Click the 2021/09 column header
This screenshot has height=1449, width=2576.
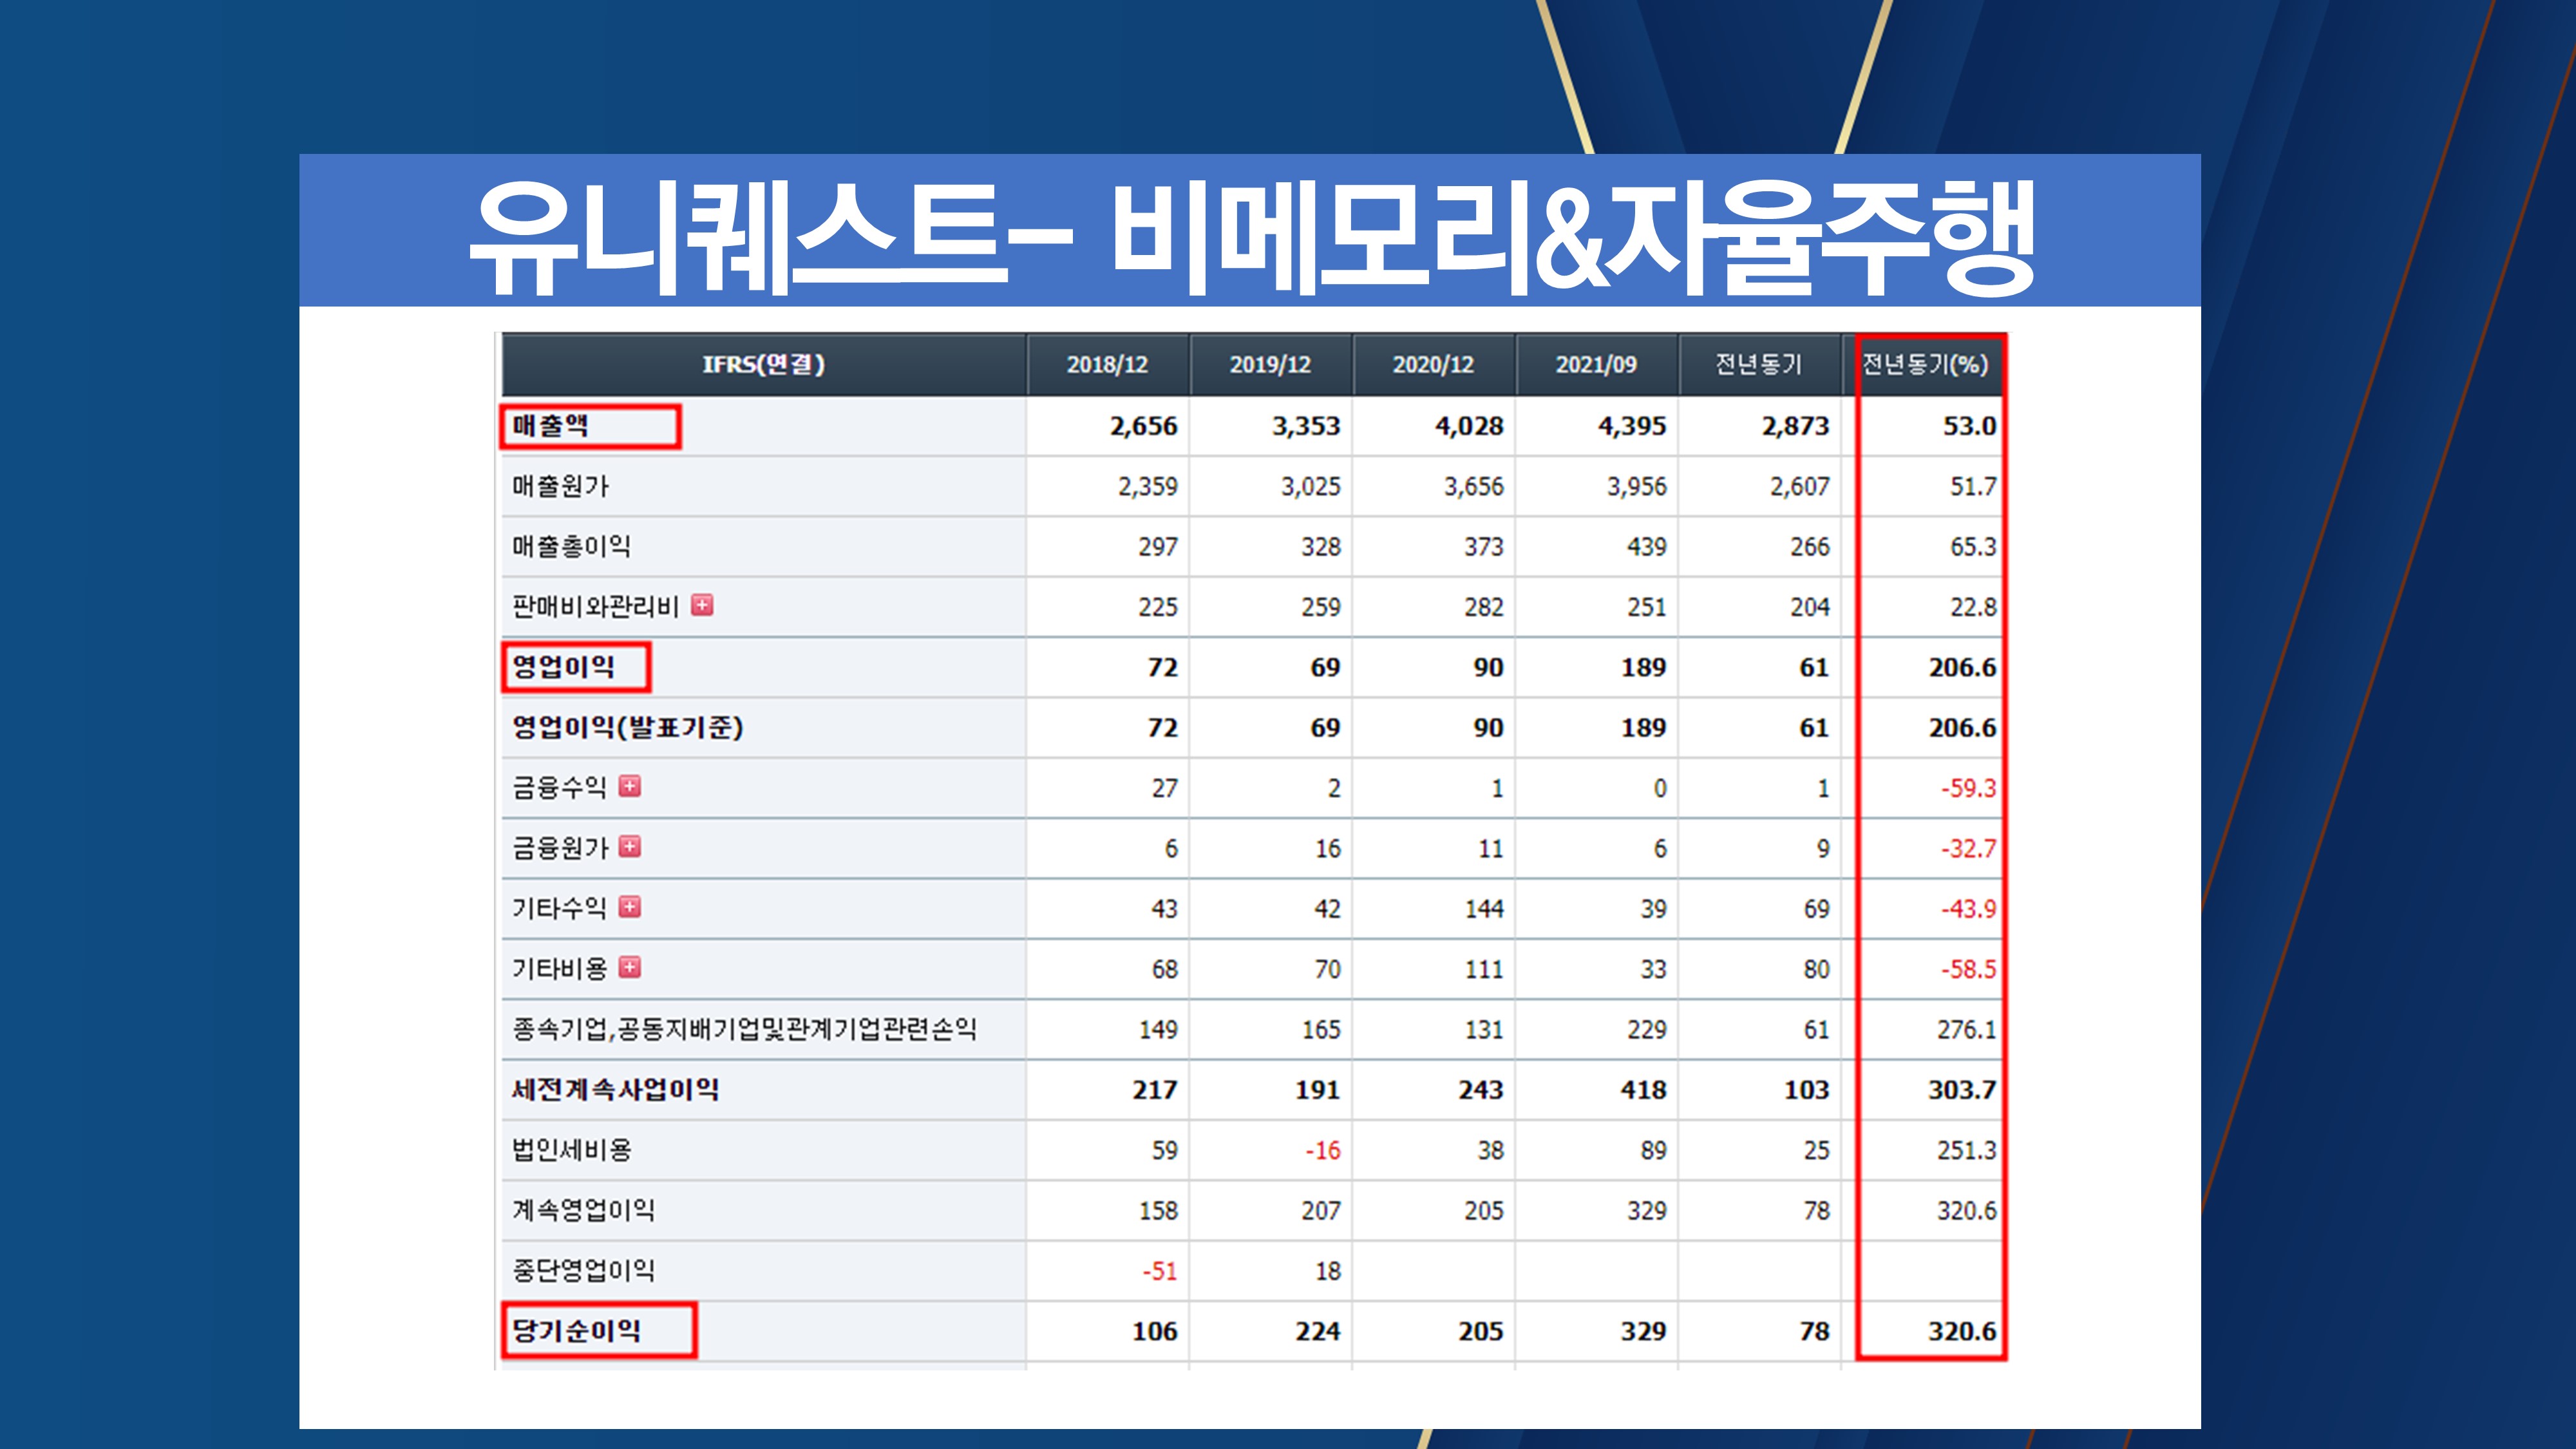tap(1596, 365)
